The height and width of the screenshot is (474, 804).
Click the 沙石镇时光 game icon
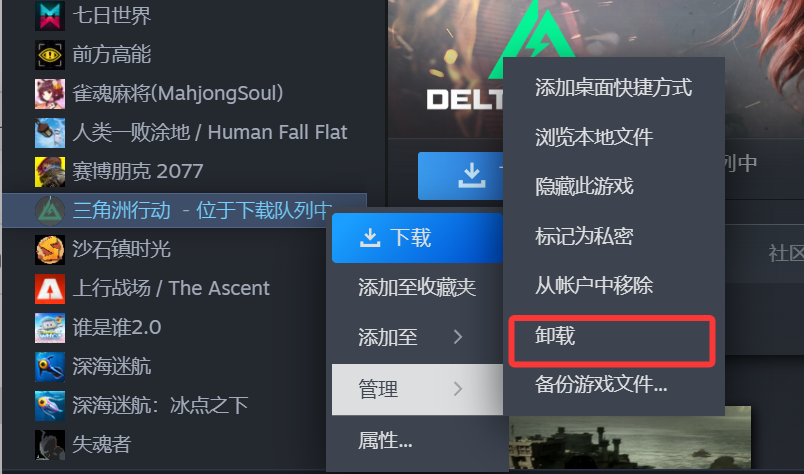pos(50,250)
